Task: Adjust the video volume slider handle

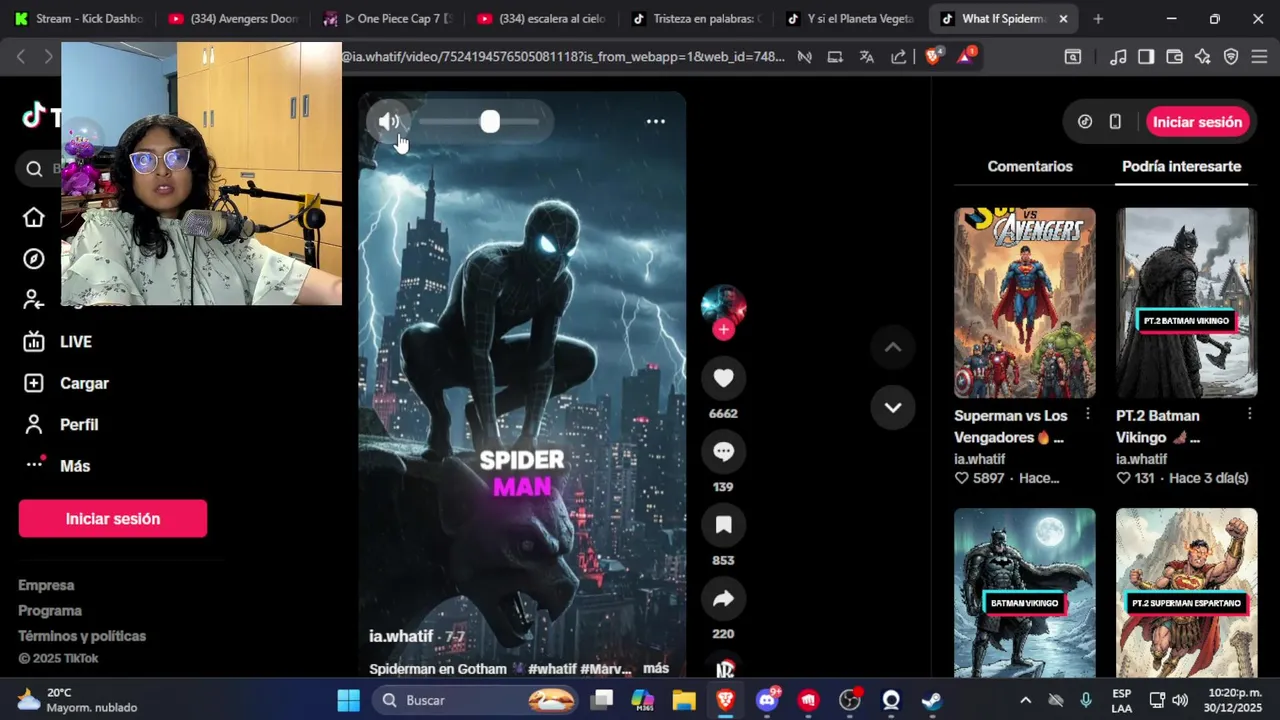Action: point(490,122)
